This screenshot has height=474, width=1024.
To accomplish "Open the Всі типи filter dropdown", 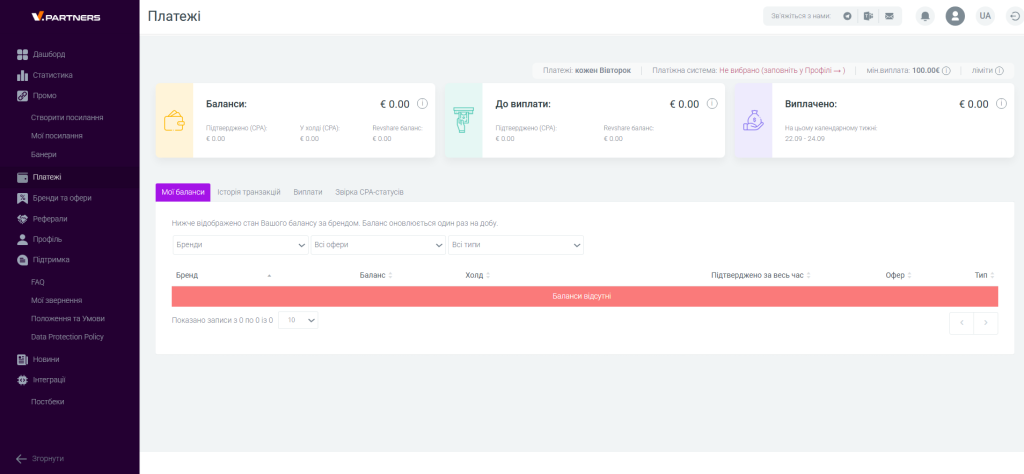I will tap(516, 245).
